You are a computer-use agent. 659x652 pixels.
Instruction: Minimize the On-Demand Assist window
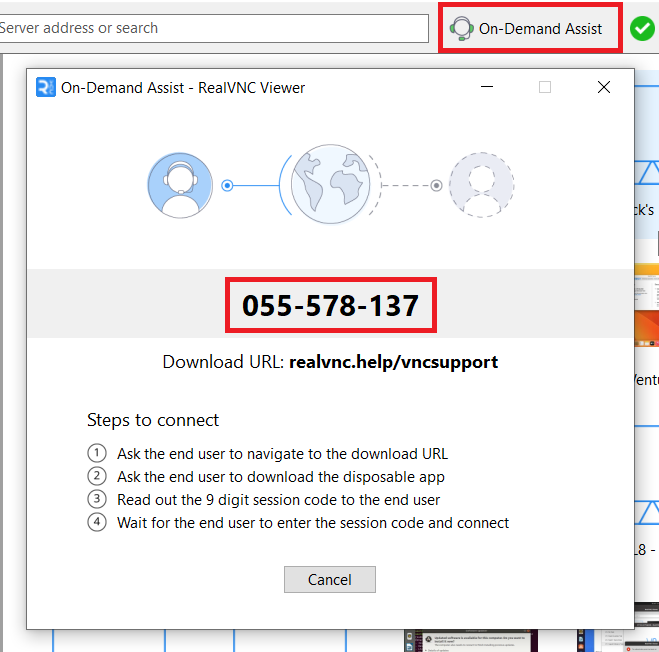[x=486, y=87]
